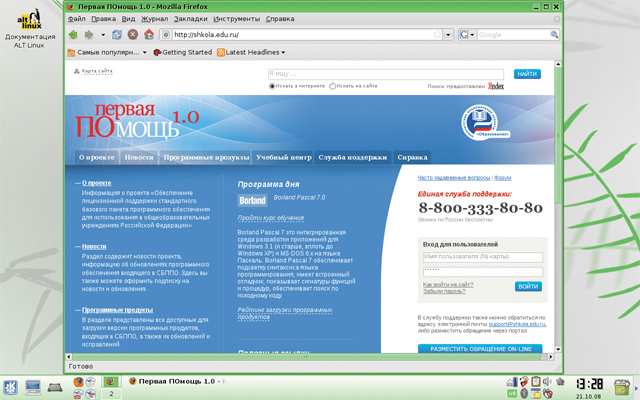Viewport: 640px width, 400px height.
Task: Open the Журнал menu
Action: click(154, 19)
